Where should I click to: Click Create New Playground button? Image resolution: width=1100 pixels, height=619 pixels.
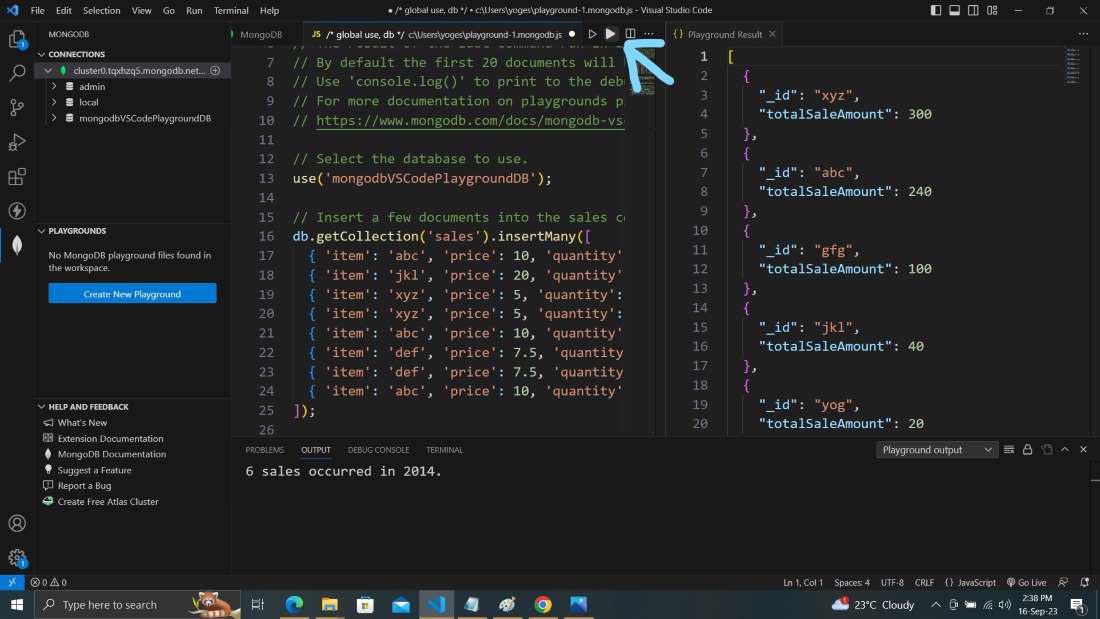(x=132, y=293)
